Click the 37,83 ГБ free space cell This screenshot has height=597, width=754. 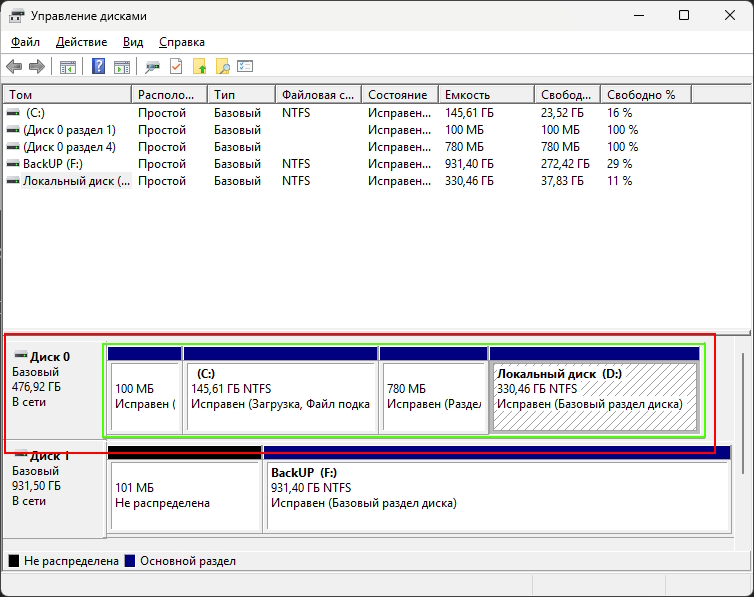(562, 181)
